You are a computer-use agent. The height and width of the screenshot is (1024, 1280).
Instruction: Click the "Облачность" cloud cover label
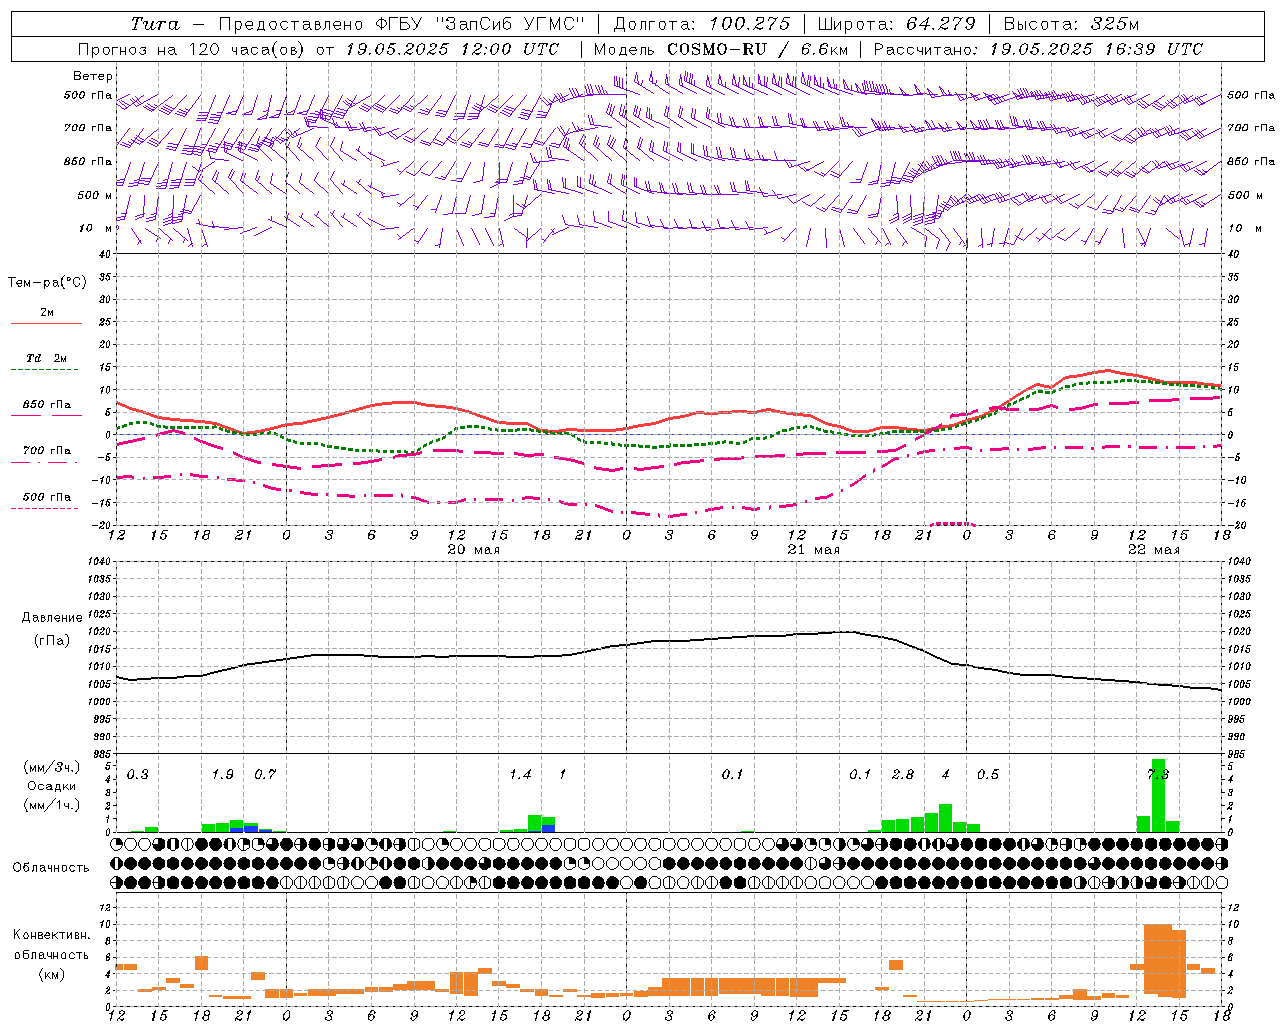[x=51, y=868]
